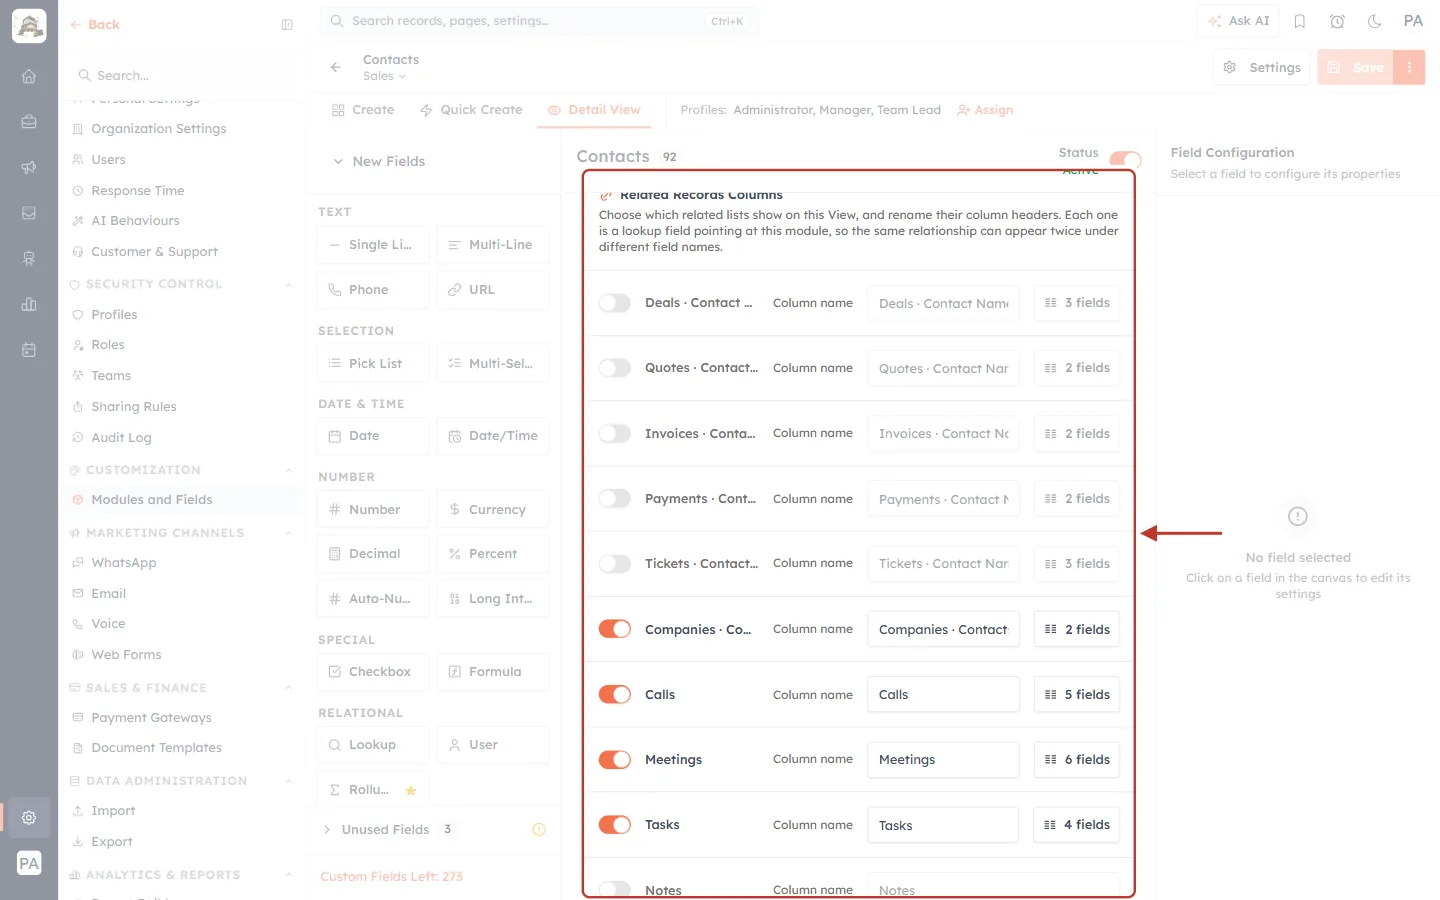
Task: Click the three-dot menu next to Save
Action: point(1409,67)
